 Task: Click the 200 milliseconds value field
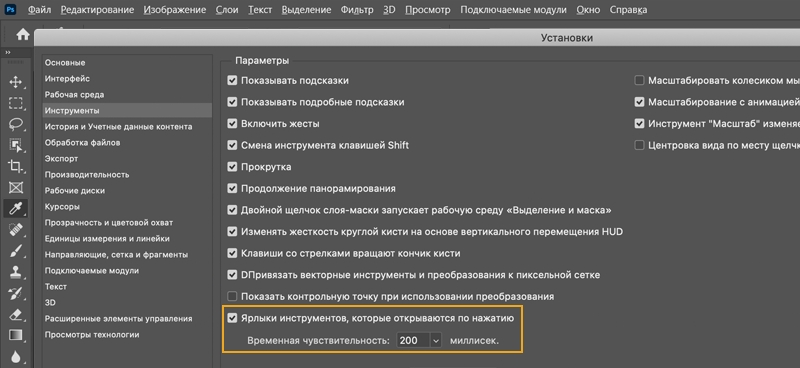413,340
